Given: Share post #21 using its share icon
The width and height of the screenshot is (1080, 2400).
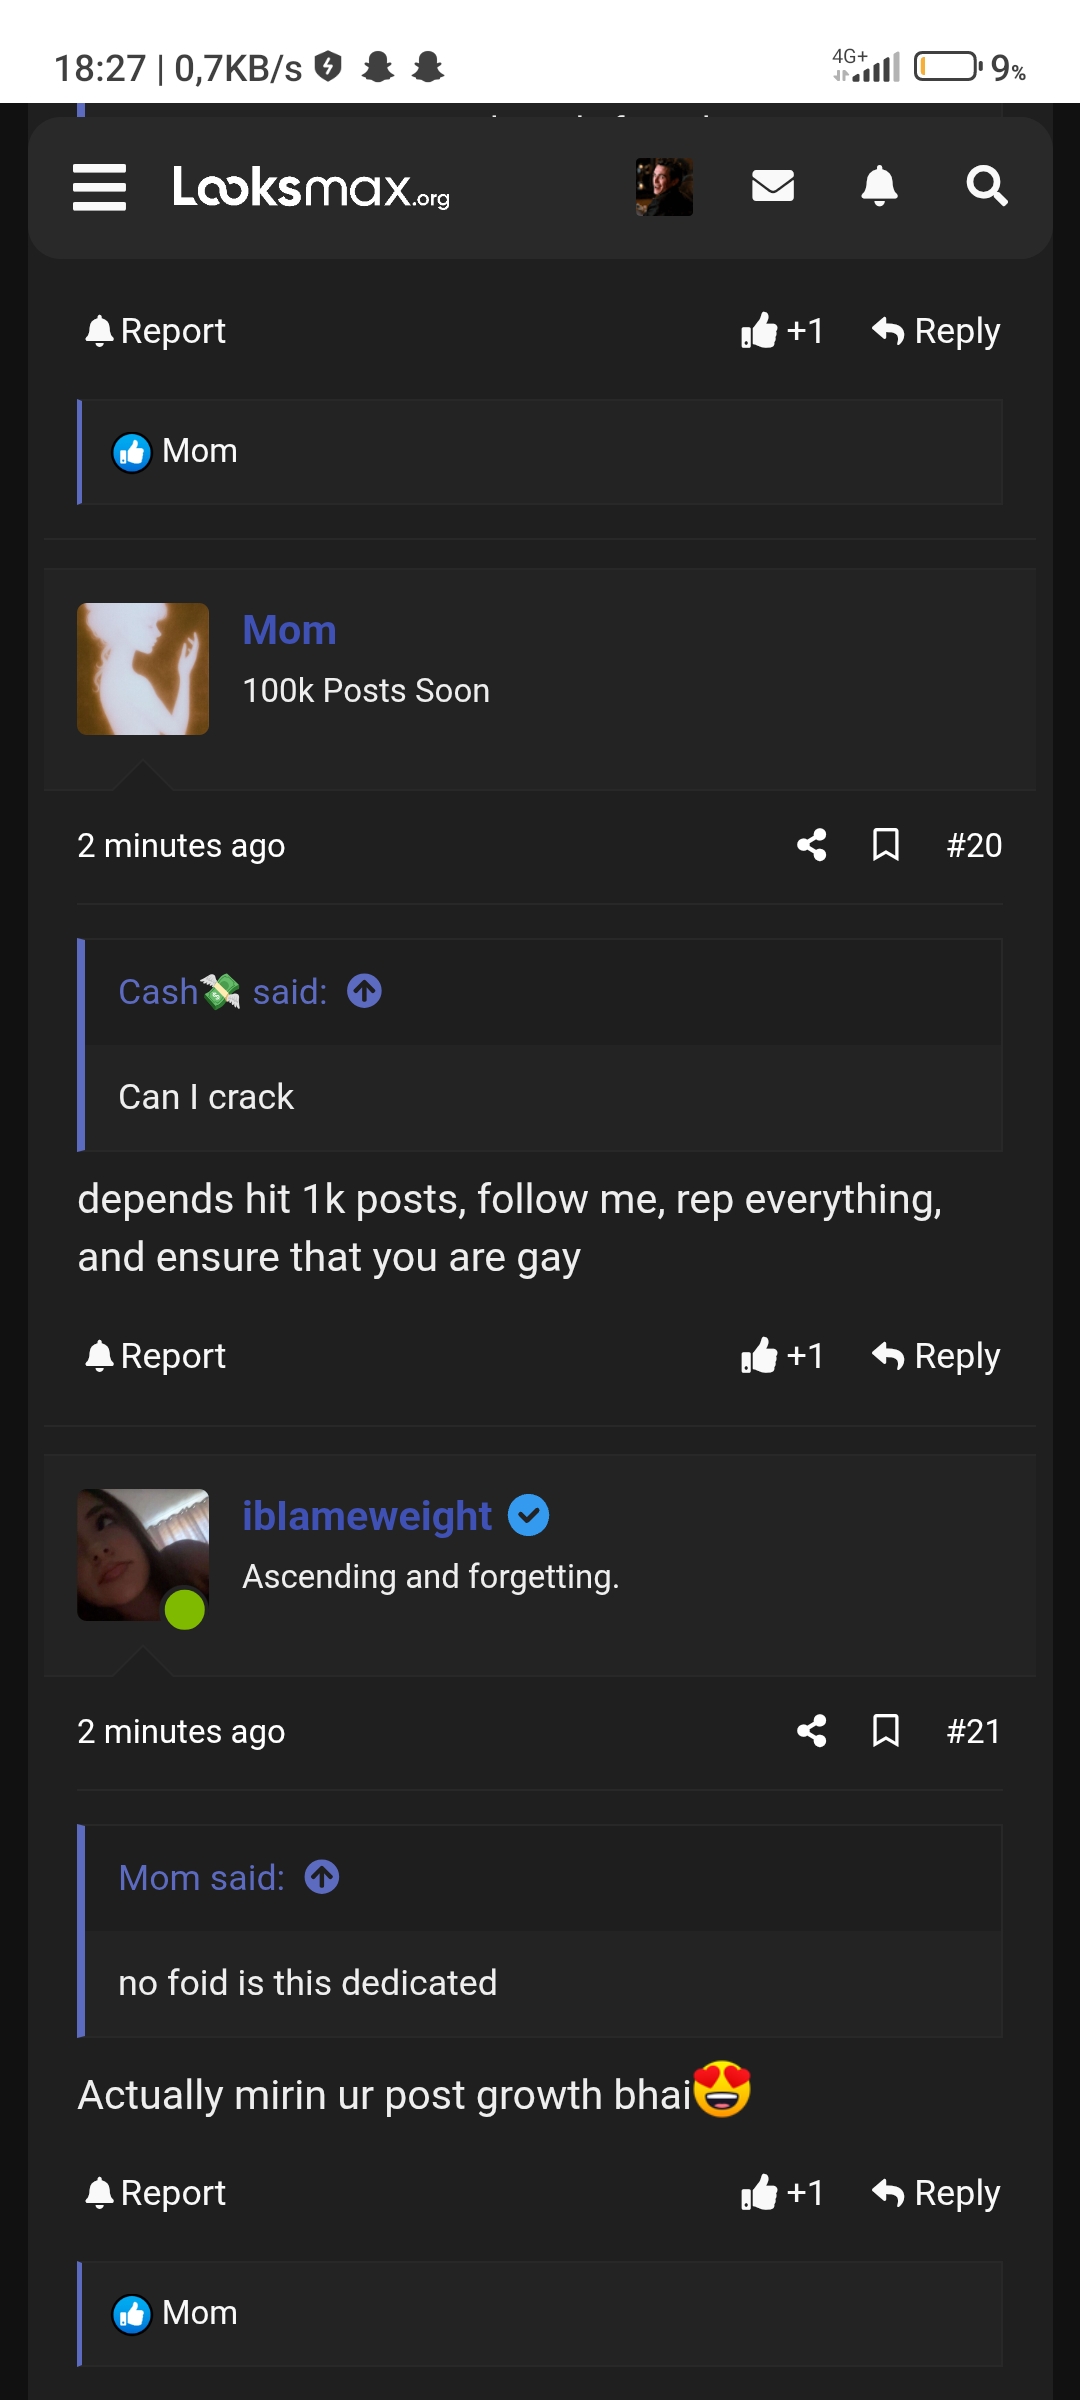Looking at the screenshot, I should [813, 1731].
